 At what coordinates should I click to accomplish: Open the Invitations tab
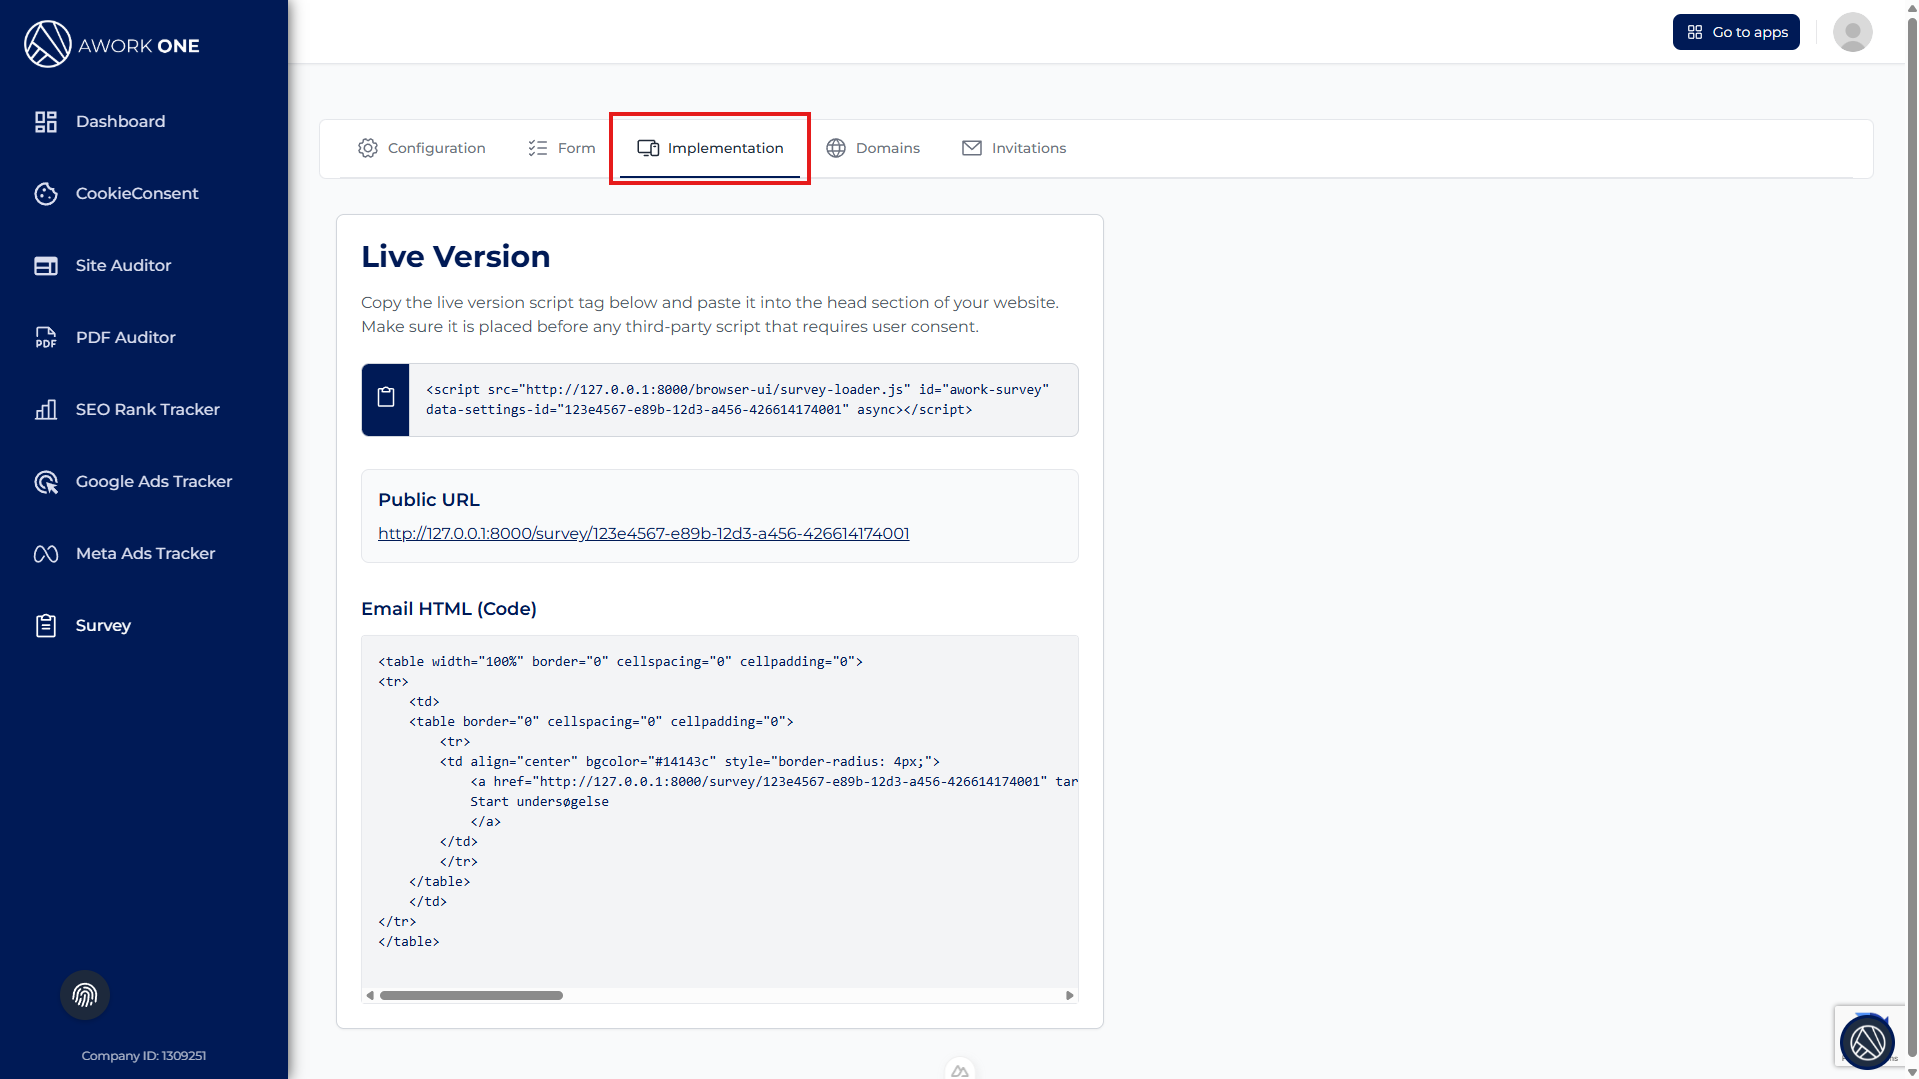click(1013, 148)
